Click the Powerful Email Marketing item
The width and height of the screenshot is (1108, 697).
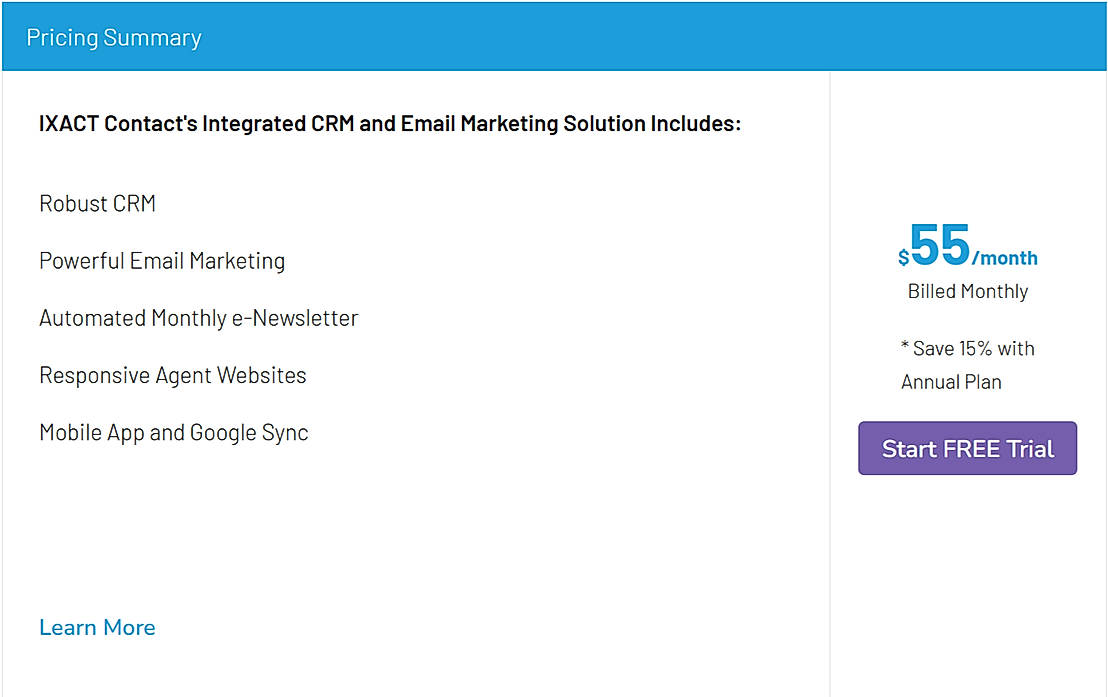pos(162,261)
